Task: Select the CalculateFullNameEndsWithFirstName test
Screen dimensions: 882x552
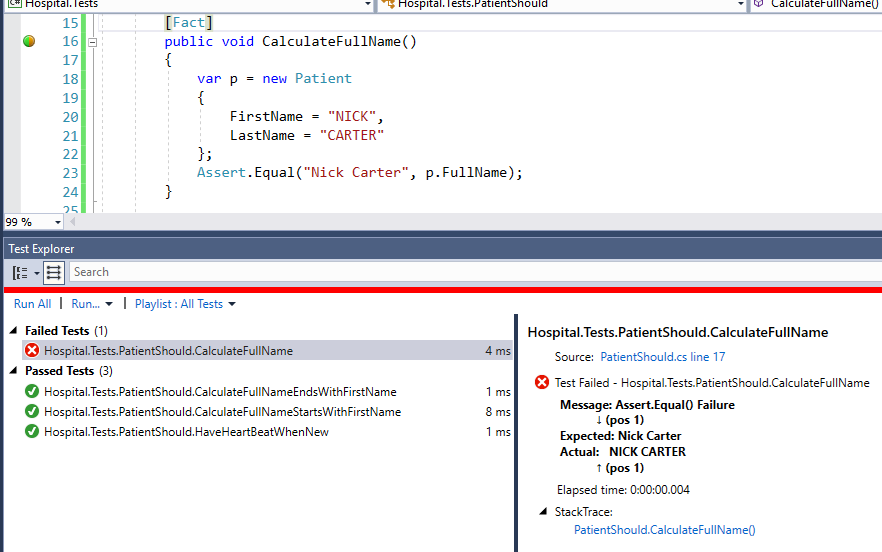Action: pos(267,392)
